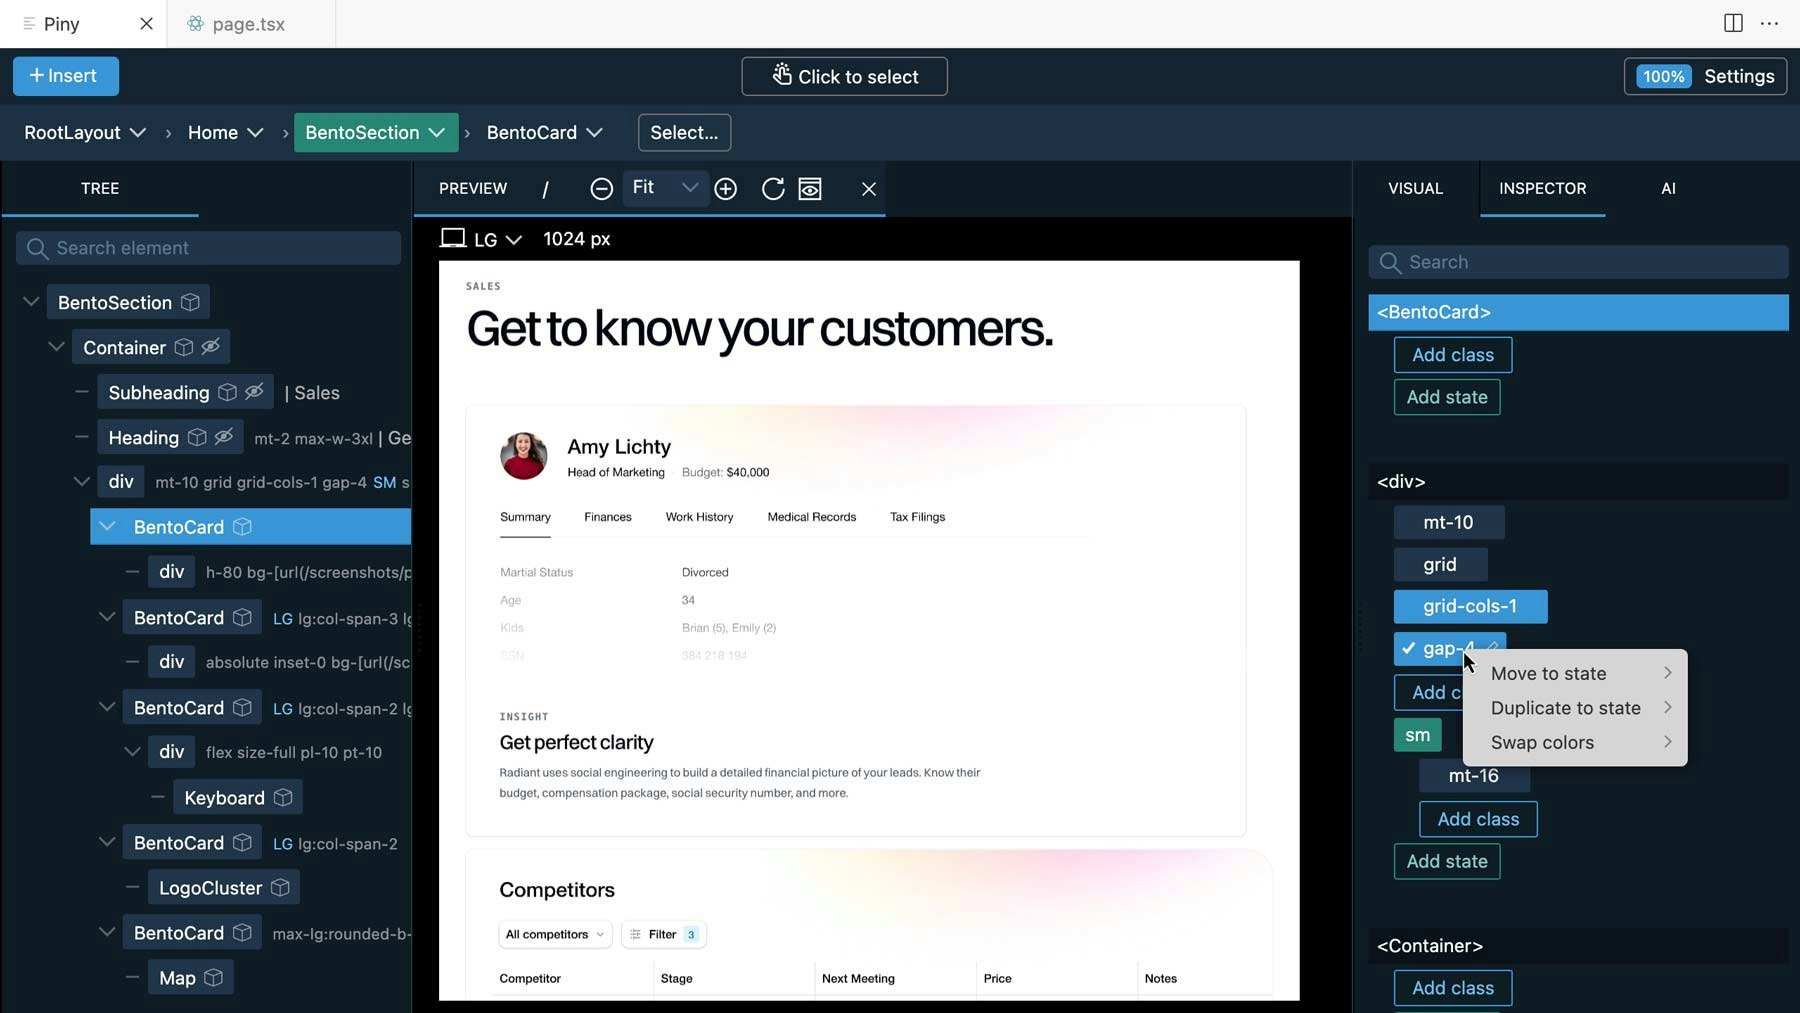Collapse the div mt-10 grid node
The height and width of the screenshot is (1013, 1800).
(82, 481)
